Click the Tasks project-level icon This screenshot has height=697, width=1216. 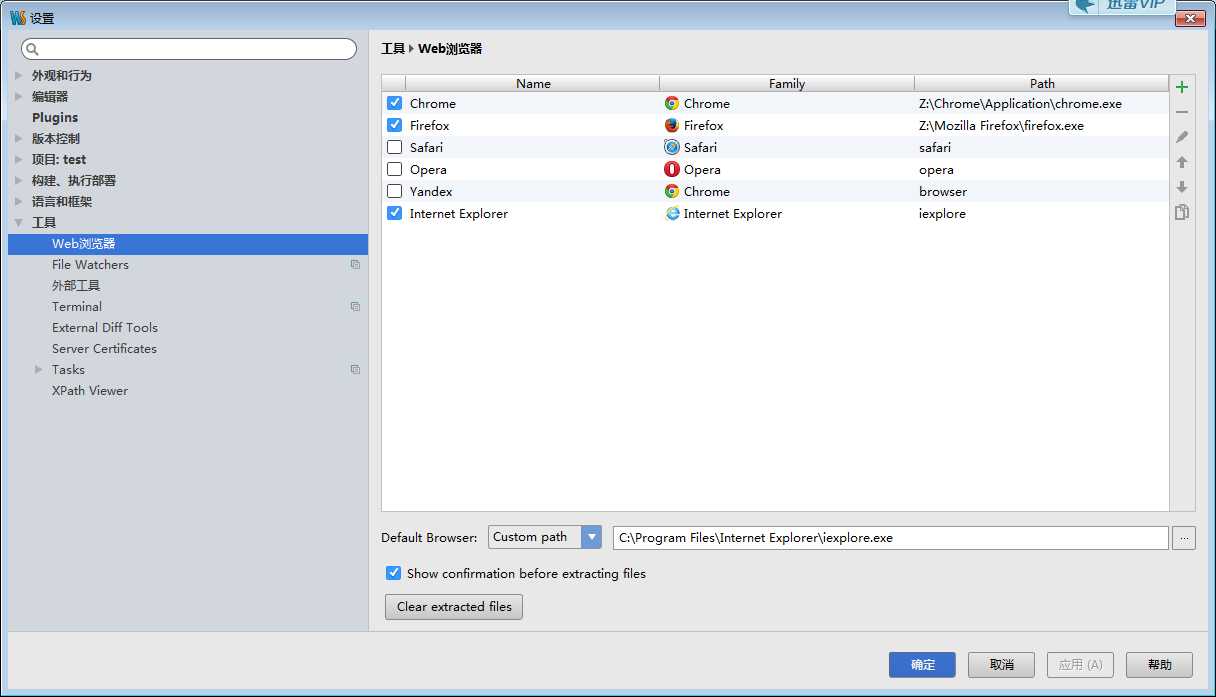(x=355, y=370)
